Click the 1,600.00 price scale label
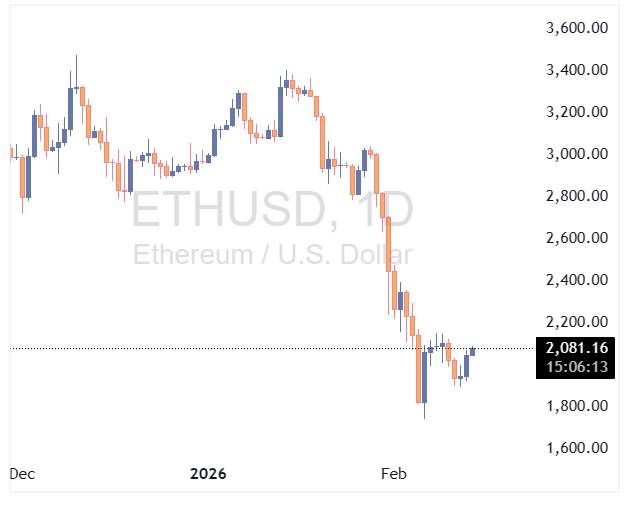The width and height of the screenshot is (629, 510). 579,448
